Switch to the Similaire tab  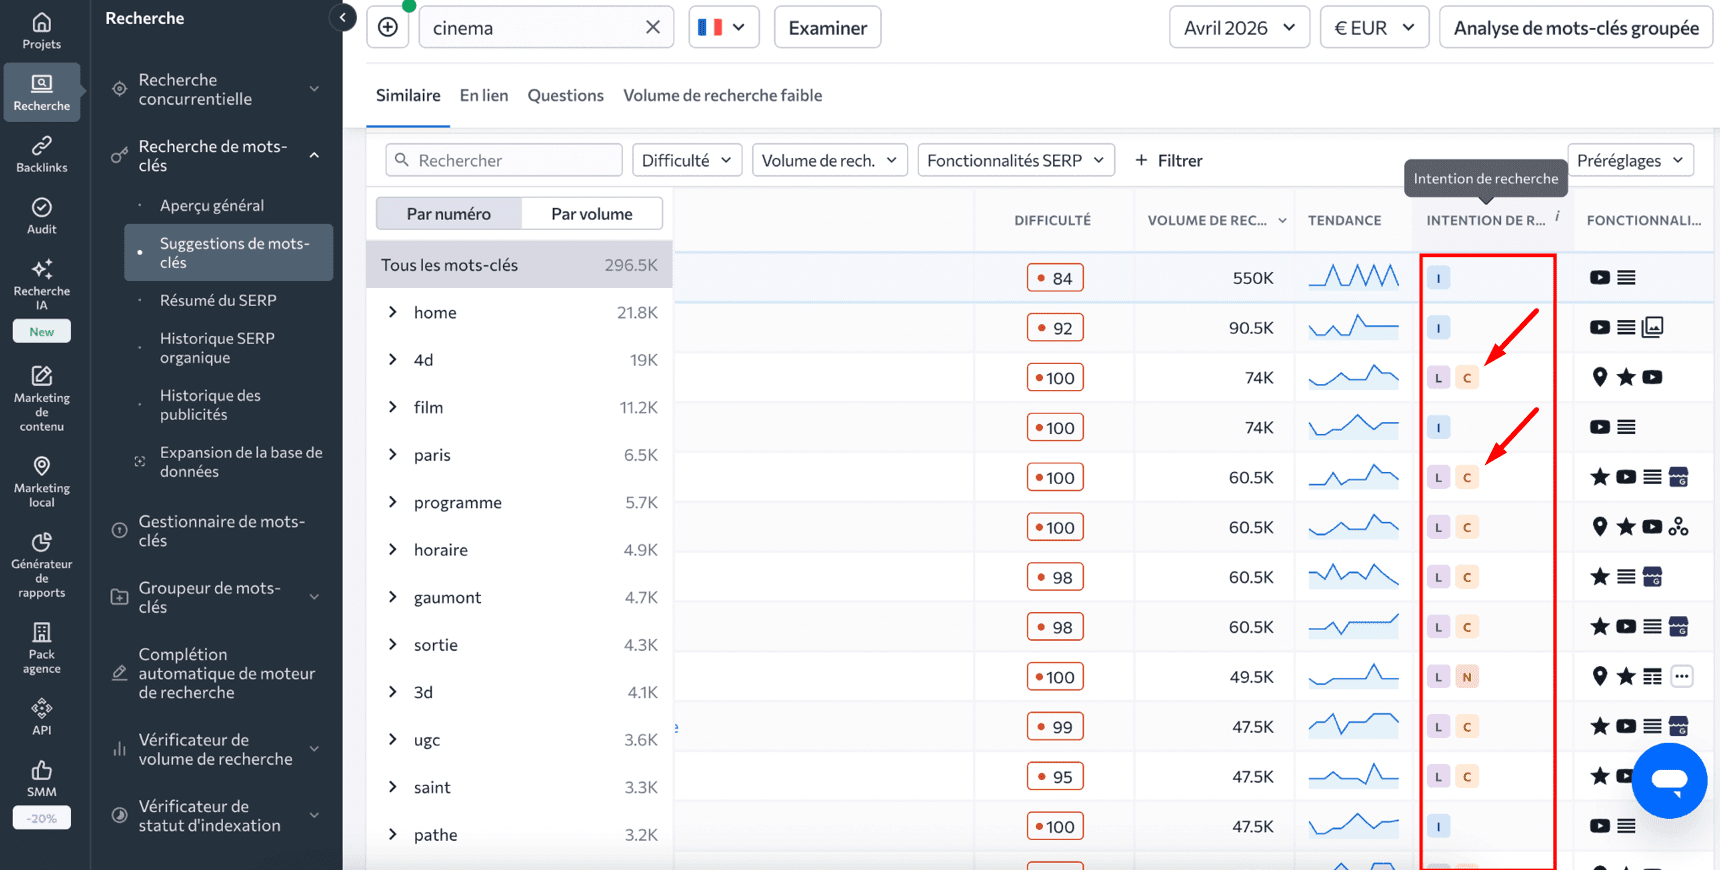pos(408,95)
